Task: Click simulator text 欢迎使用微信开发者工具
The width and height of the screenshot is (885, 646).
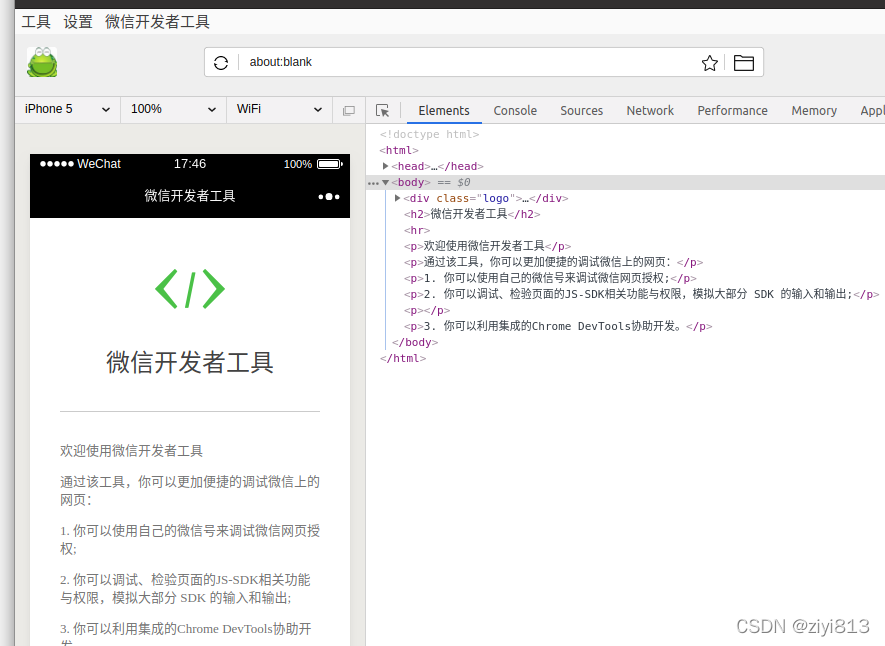Action: (132, 451)
